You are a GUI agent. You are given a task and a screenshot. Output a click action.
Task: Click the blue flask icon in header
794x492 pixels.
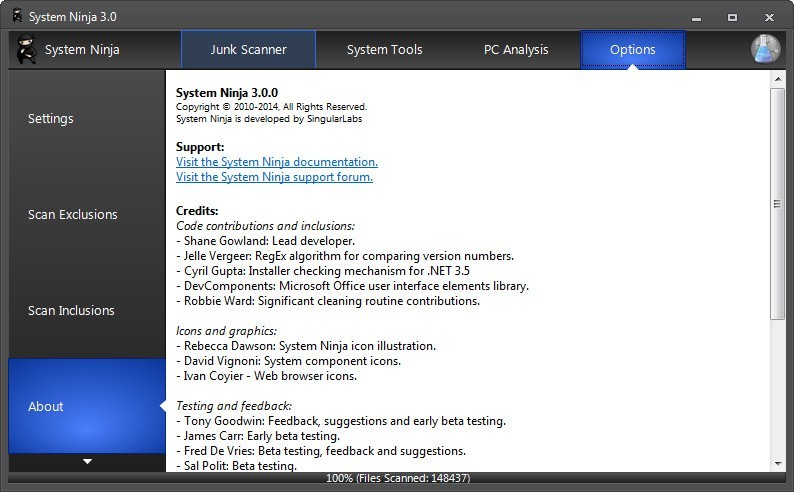(x=766, y=49)
